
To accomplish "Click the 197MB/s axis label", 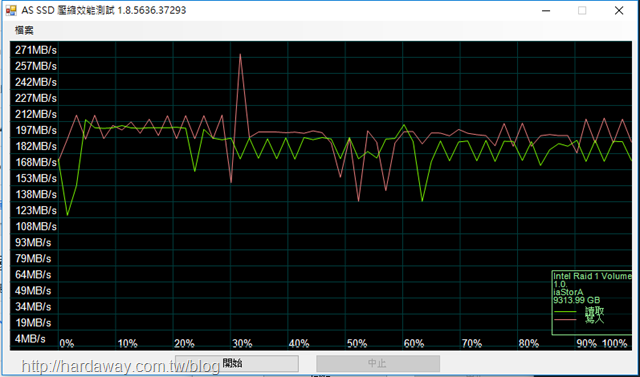I will click(x=36, y=131).
